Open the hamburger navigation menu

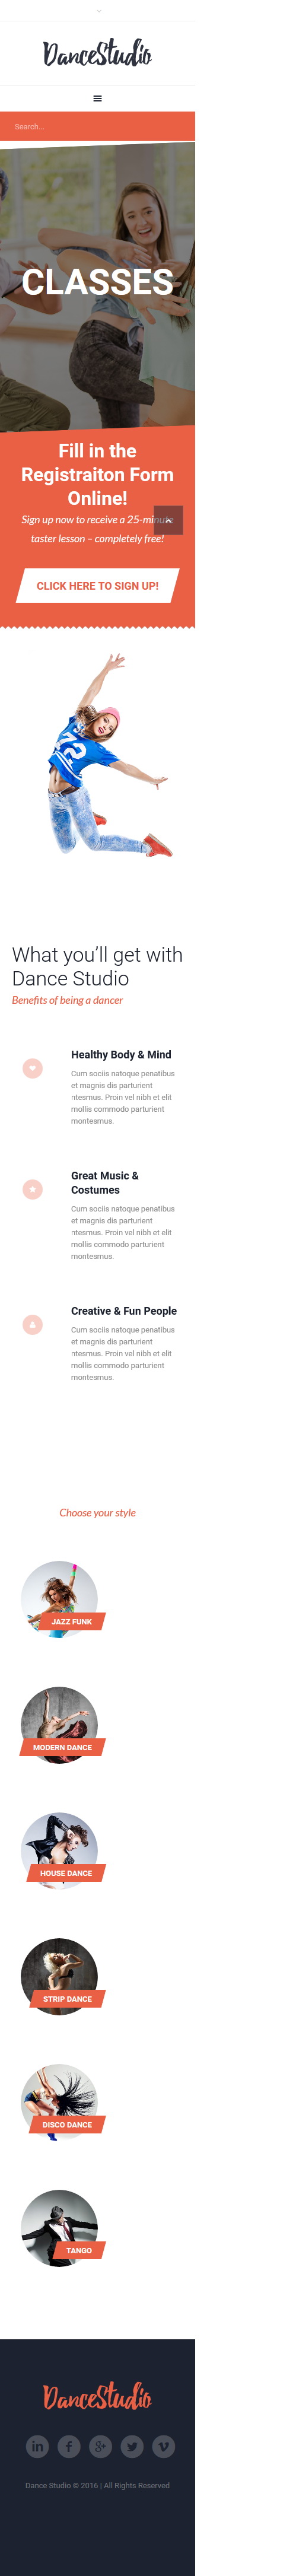(x=97, y=98)
